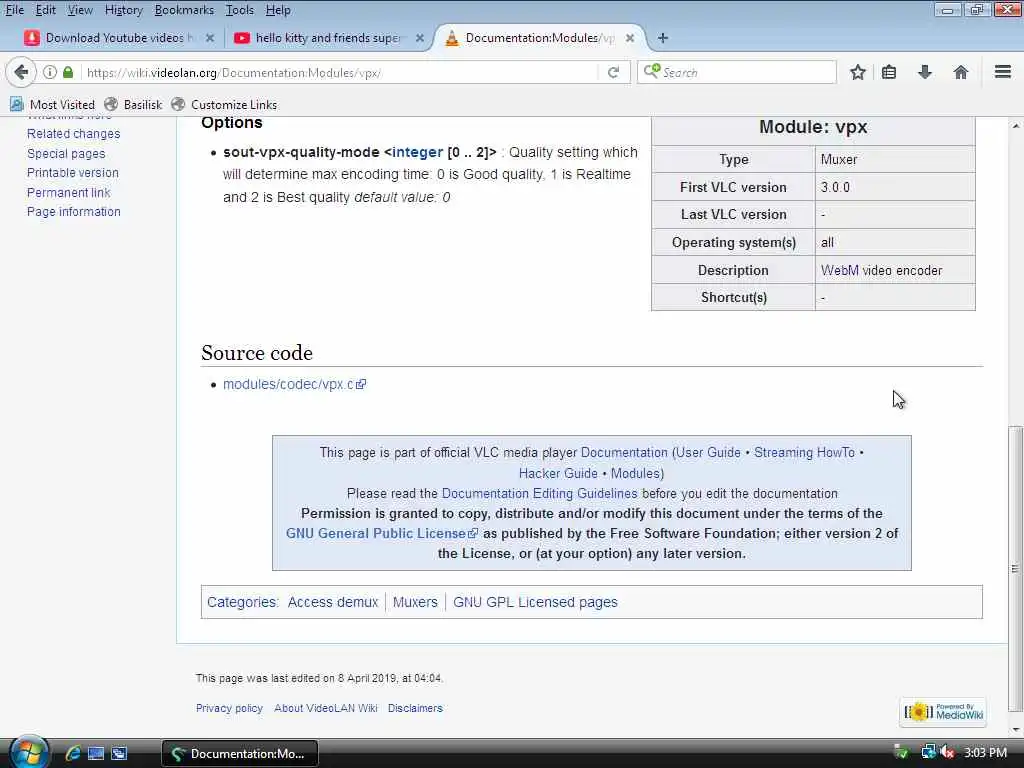Viewport: 1024px width, 768px height.
Task: Open the hamburger menu icon
Action: pos(1002,72)
